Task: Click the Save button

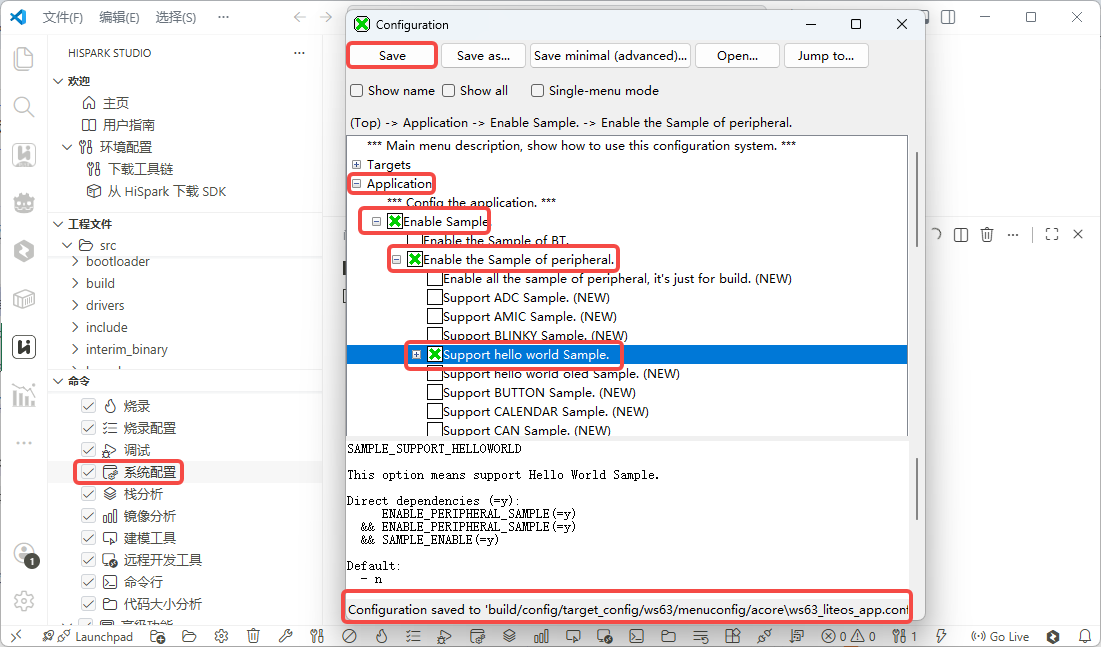Action: [x=393, y=55]
